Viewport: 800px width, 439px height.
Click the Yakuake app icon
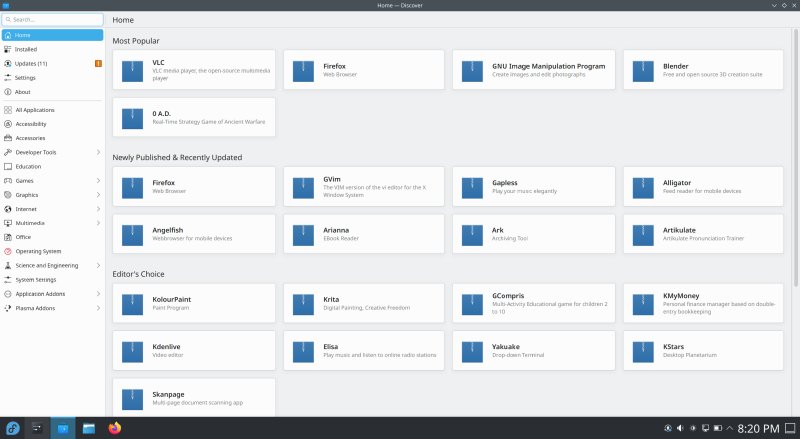click(x=472, y=352)
